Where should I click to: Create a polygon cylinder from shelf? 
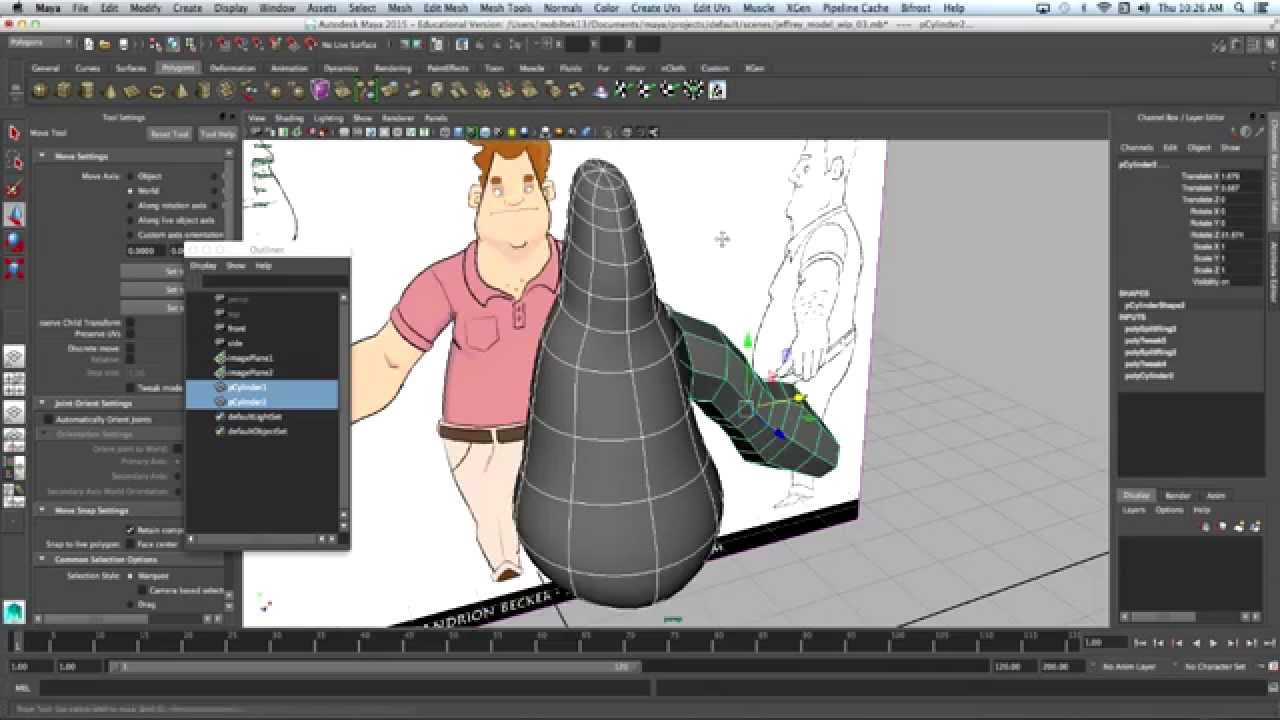pyautogui.click(x=87, y=90)
